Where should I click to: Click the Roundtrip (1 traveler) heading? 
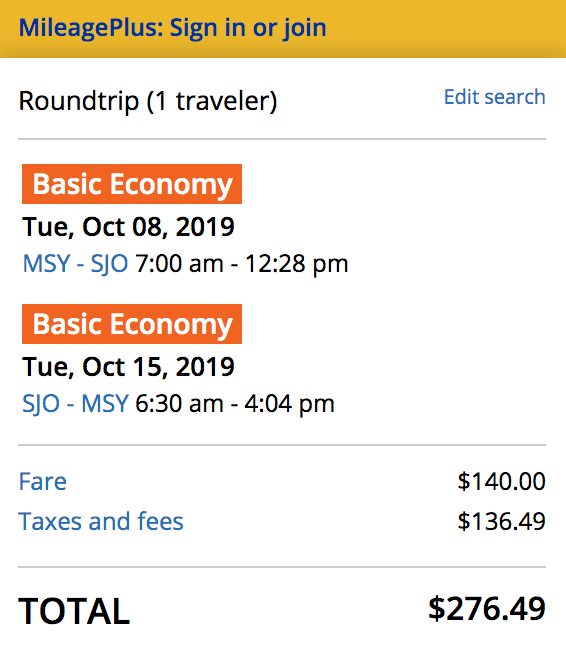click(x=148, y=101)
